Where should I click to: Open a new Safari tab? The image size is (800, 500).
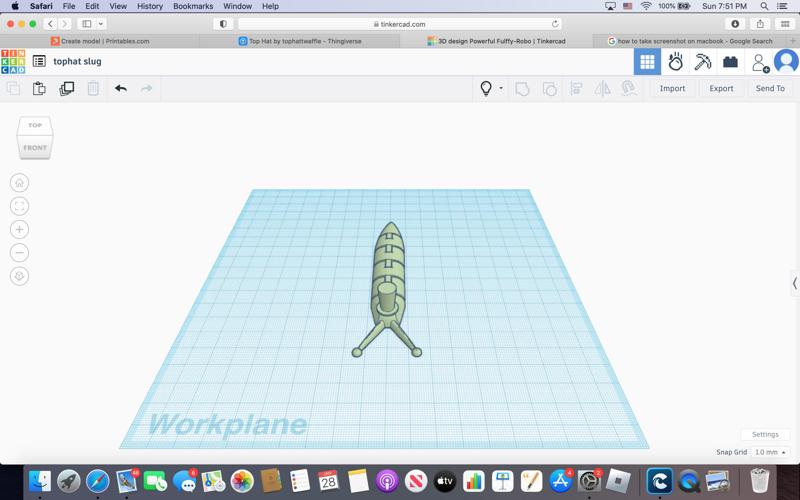click(x=793, y=41)
